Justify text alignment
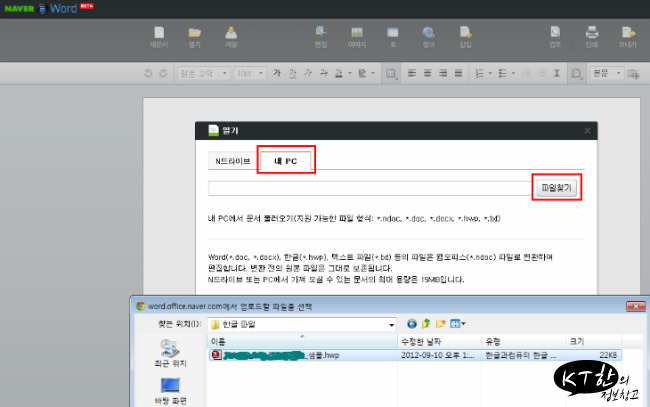Viewport: 650px width, 407px height. pos(458,73)
